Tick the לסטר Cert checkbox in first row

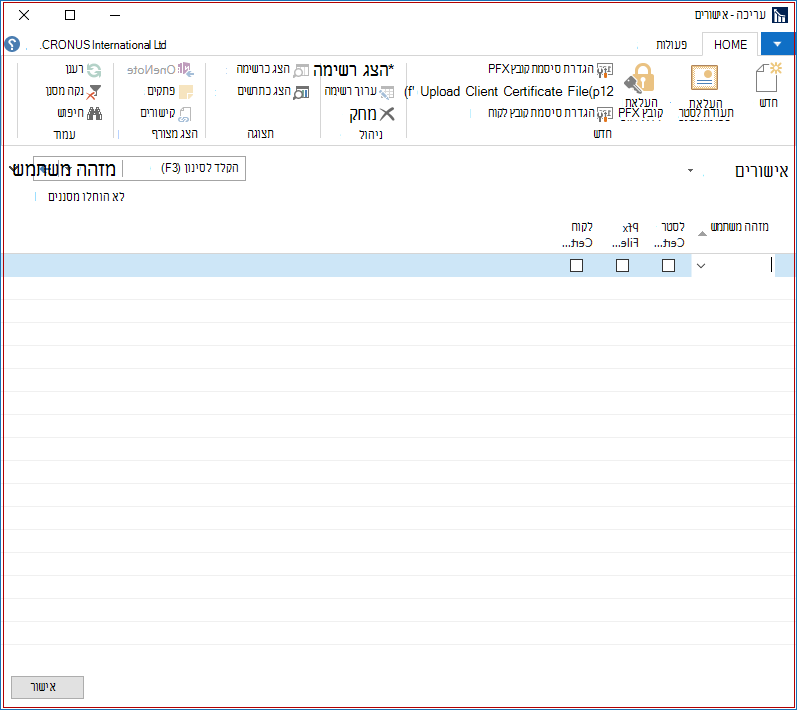[668, 266]
